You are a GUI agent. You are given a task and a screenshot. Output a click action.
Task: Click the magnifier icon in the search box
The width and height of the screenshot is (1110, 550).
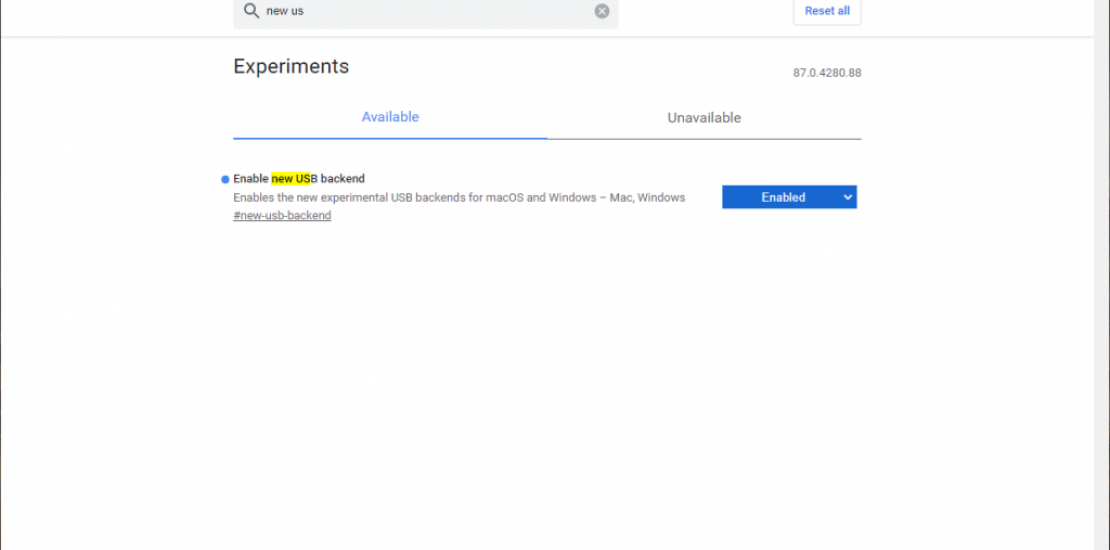coord(251,11)
